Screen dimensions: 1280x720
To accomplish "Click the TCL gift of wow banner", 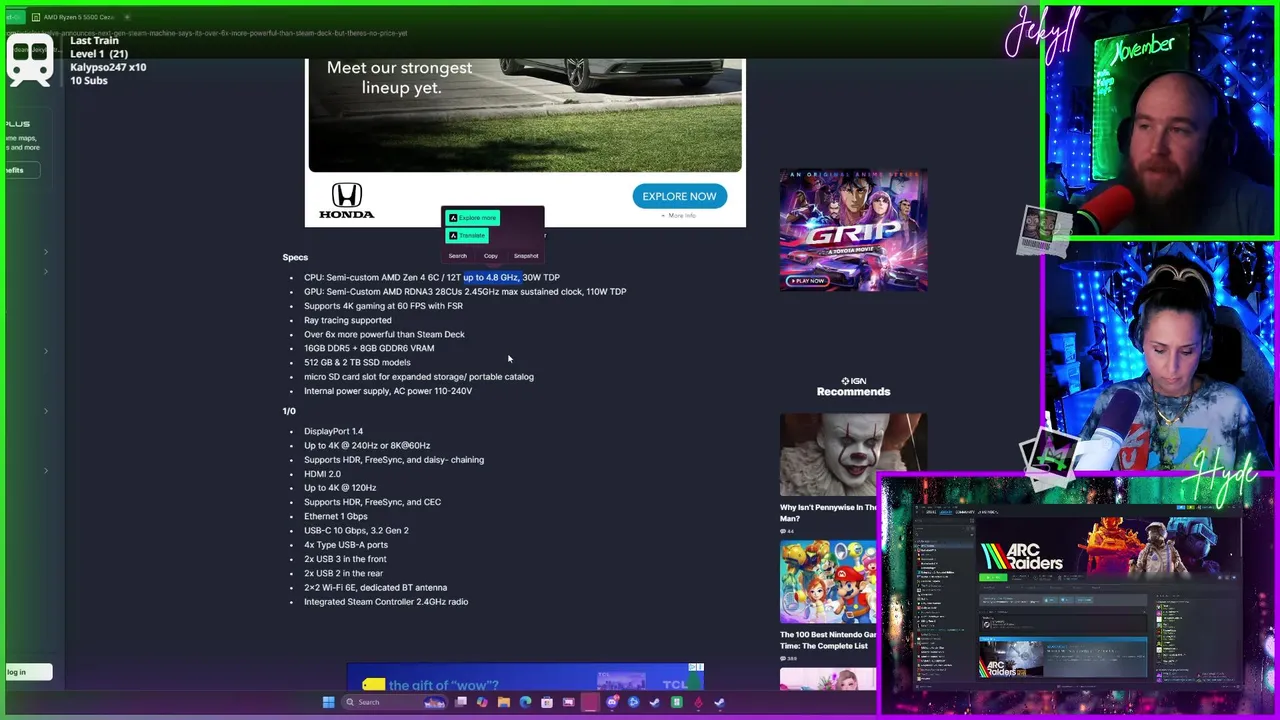I will coord(525,679).
